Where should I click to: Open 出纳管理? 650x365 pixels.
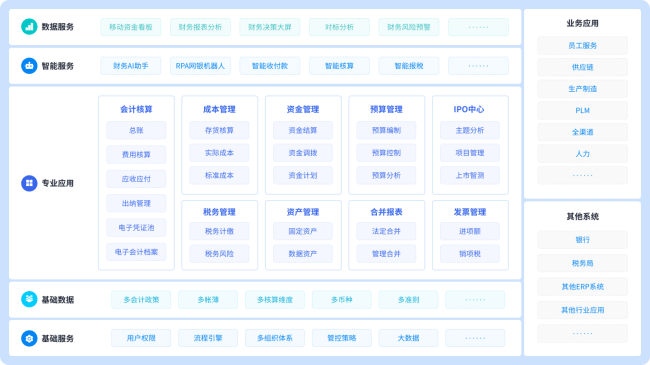click(136, 203)
